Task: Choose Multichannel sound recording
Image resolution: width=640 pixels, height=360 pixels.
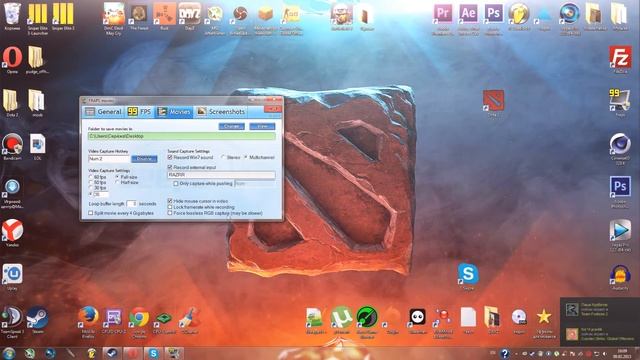Action: 245,157
